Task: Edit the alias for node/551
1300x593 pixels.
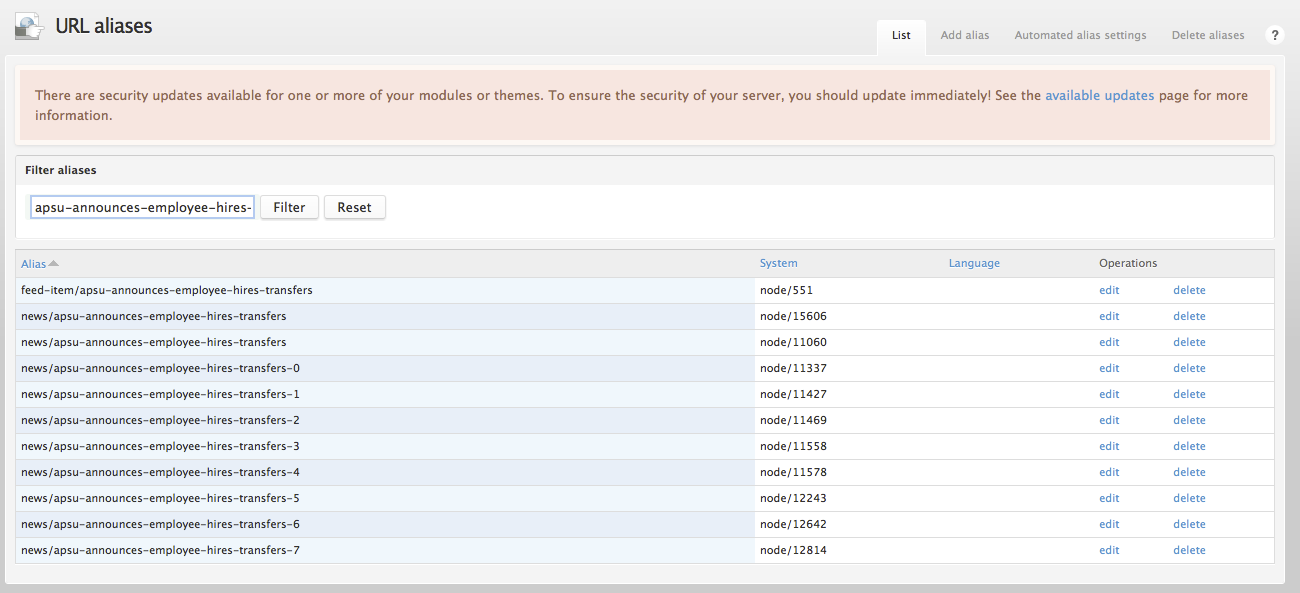Action: [1108, 289]
